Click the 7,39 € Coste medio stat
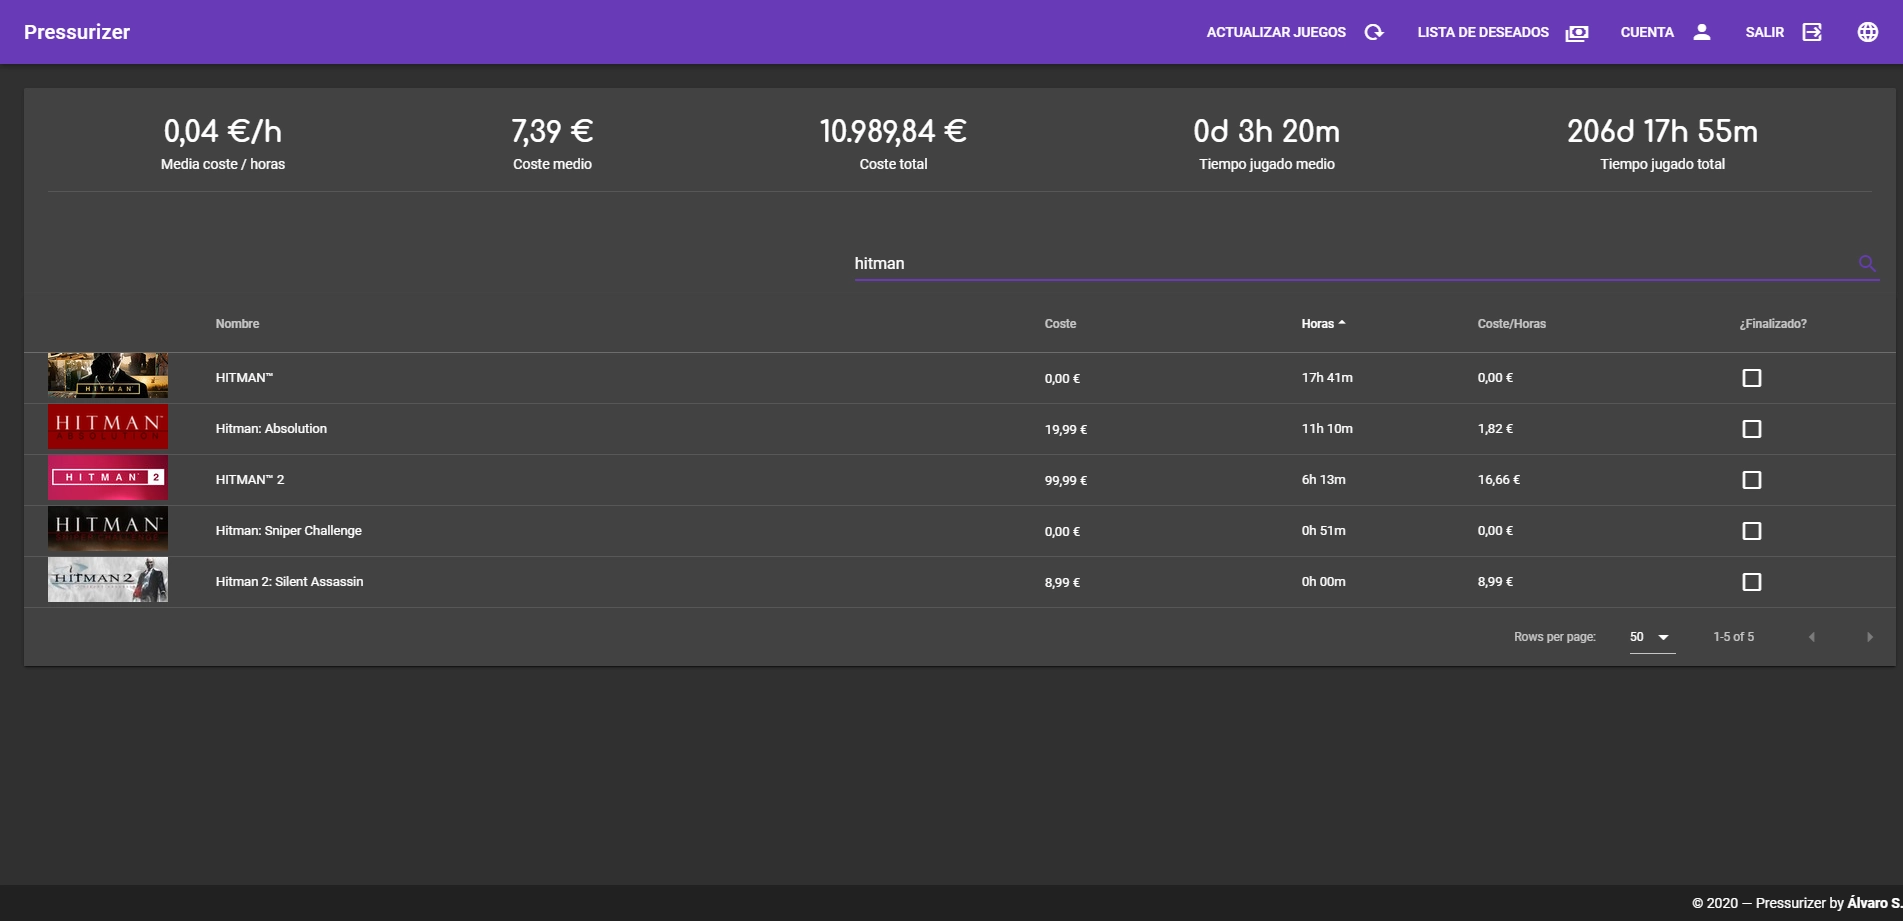 [552, 131]
